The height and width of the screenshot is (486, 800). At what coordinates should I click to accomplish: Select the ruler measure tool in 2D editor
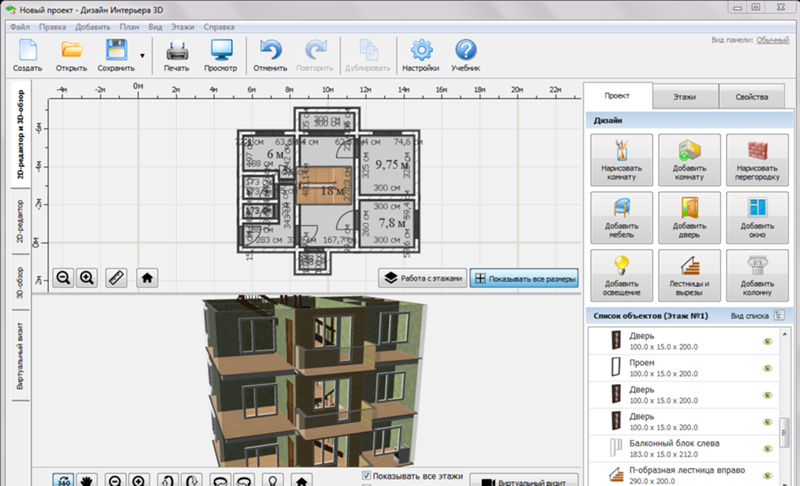pyautogui.click(x=116, y=277)
